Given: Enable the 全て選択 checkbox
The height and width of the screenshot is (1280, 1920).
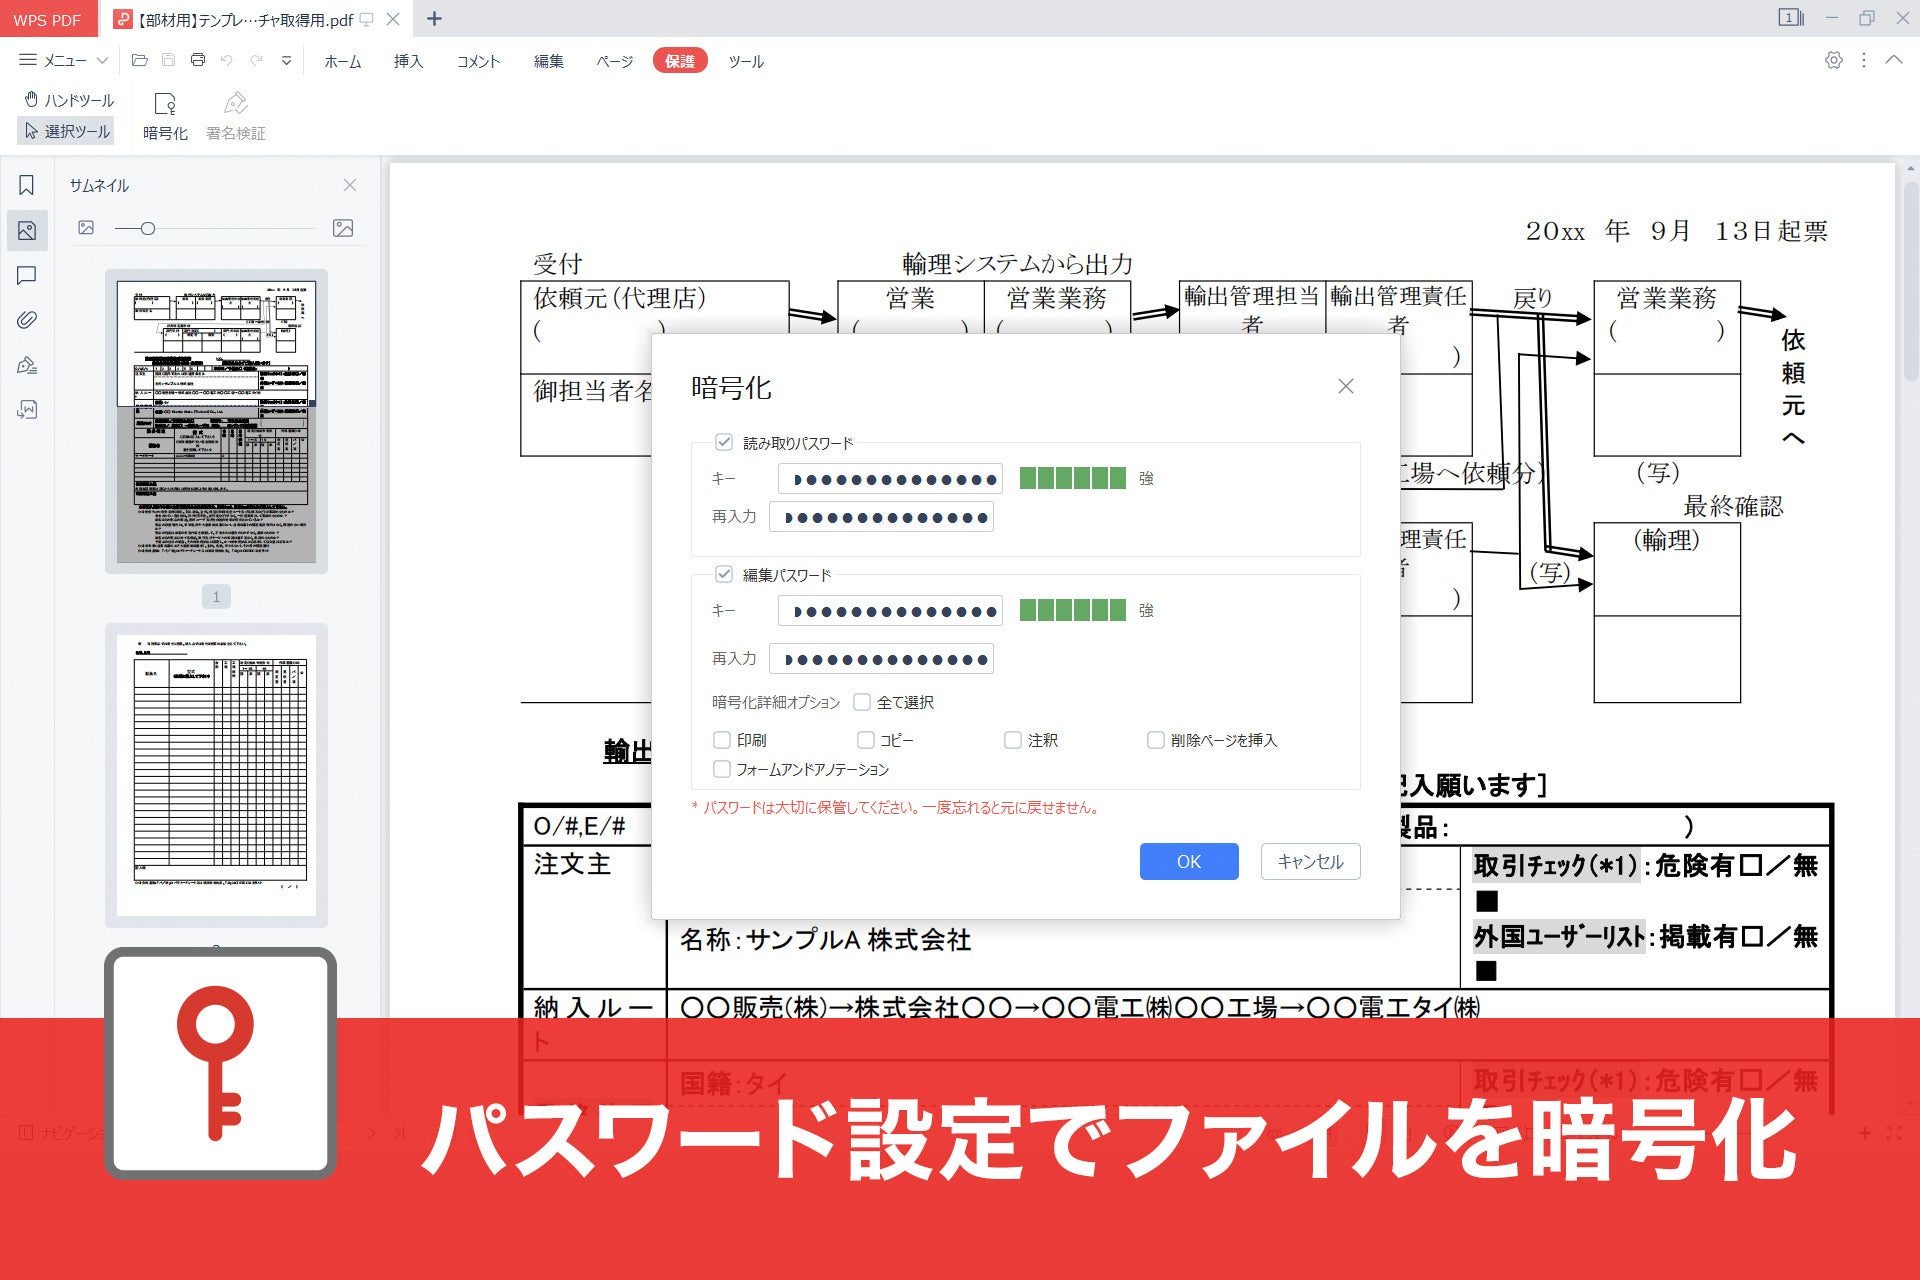Looking at the screenshot, I should click(x=862, y=702).
